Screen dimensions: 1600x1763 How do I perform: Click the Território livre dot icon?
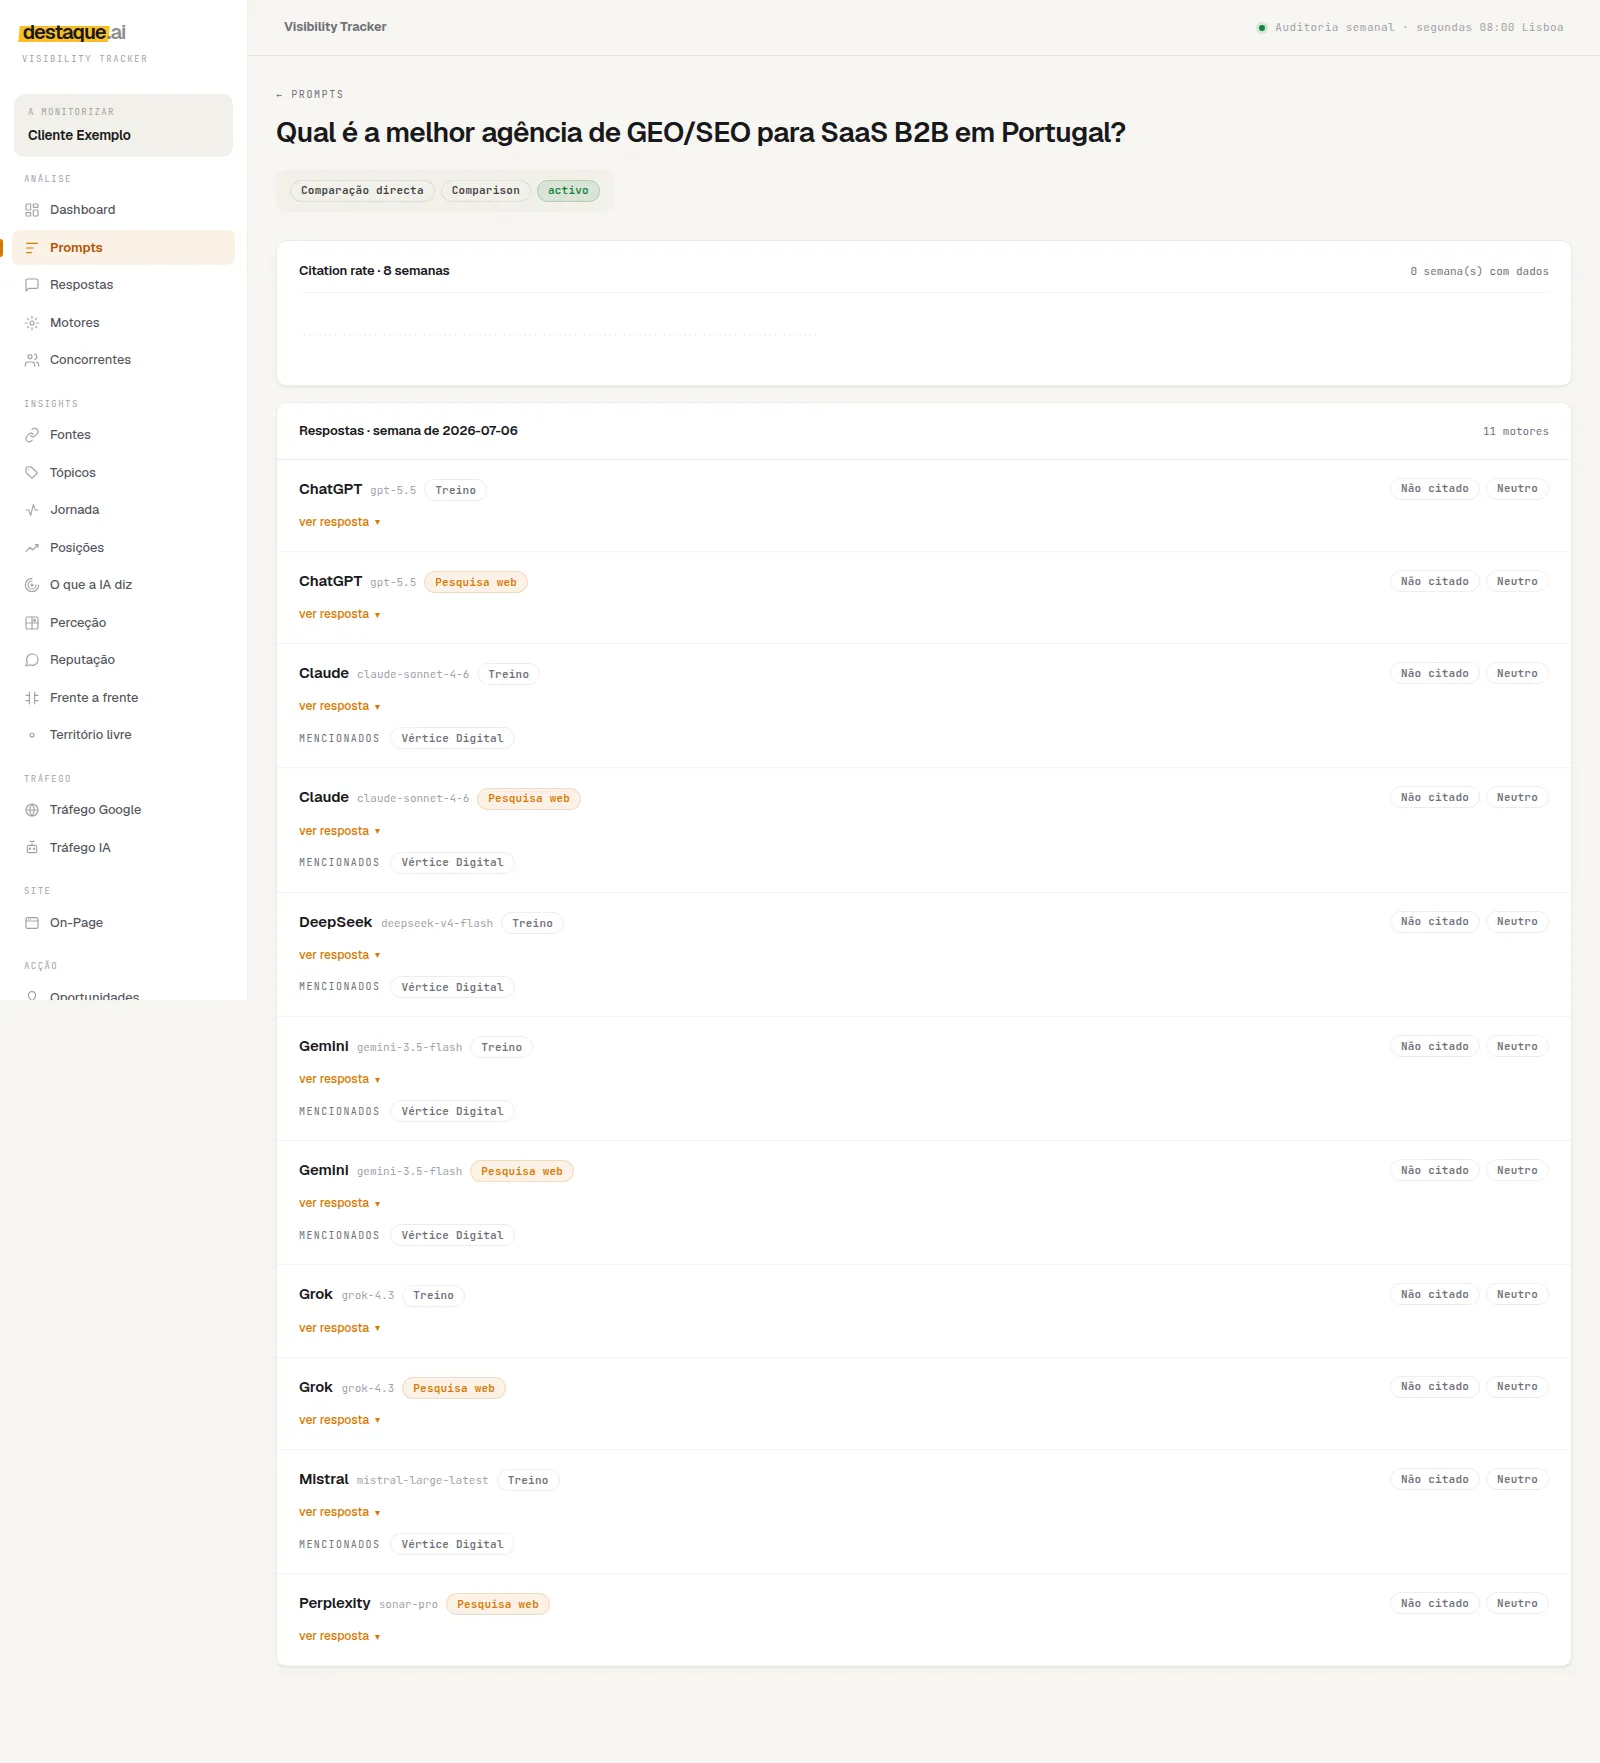tap(32, 735)
